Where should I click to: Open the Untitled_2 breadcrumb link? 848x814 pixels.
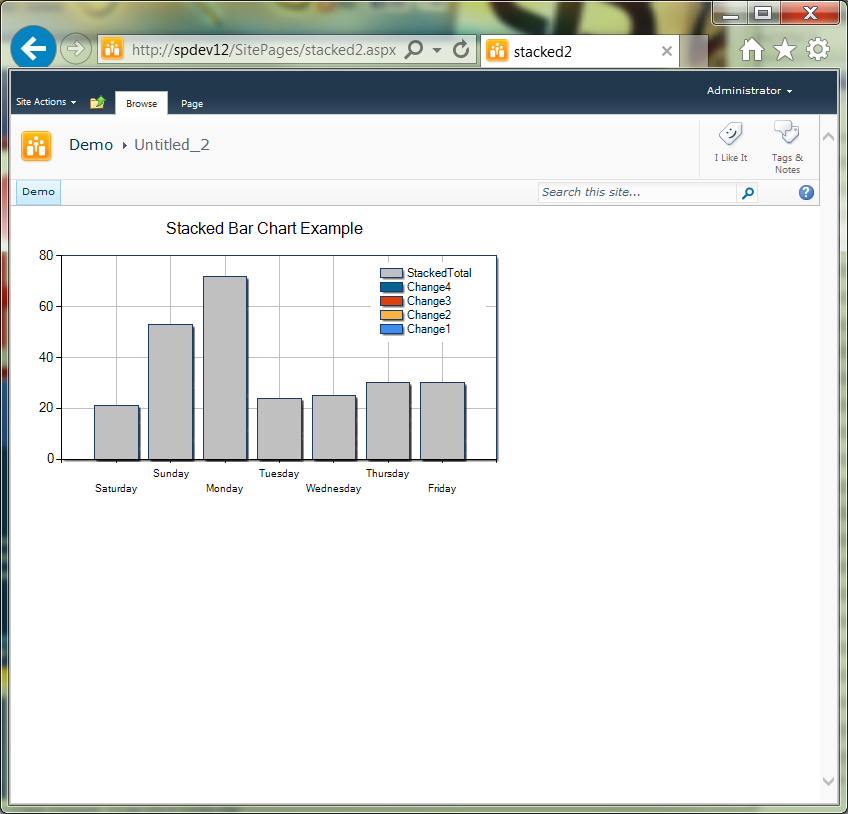(171, 145)
